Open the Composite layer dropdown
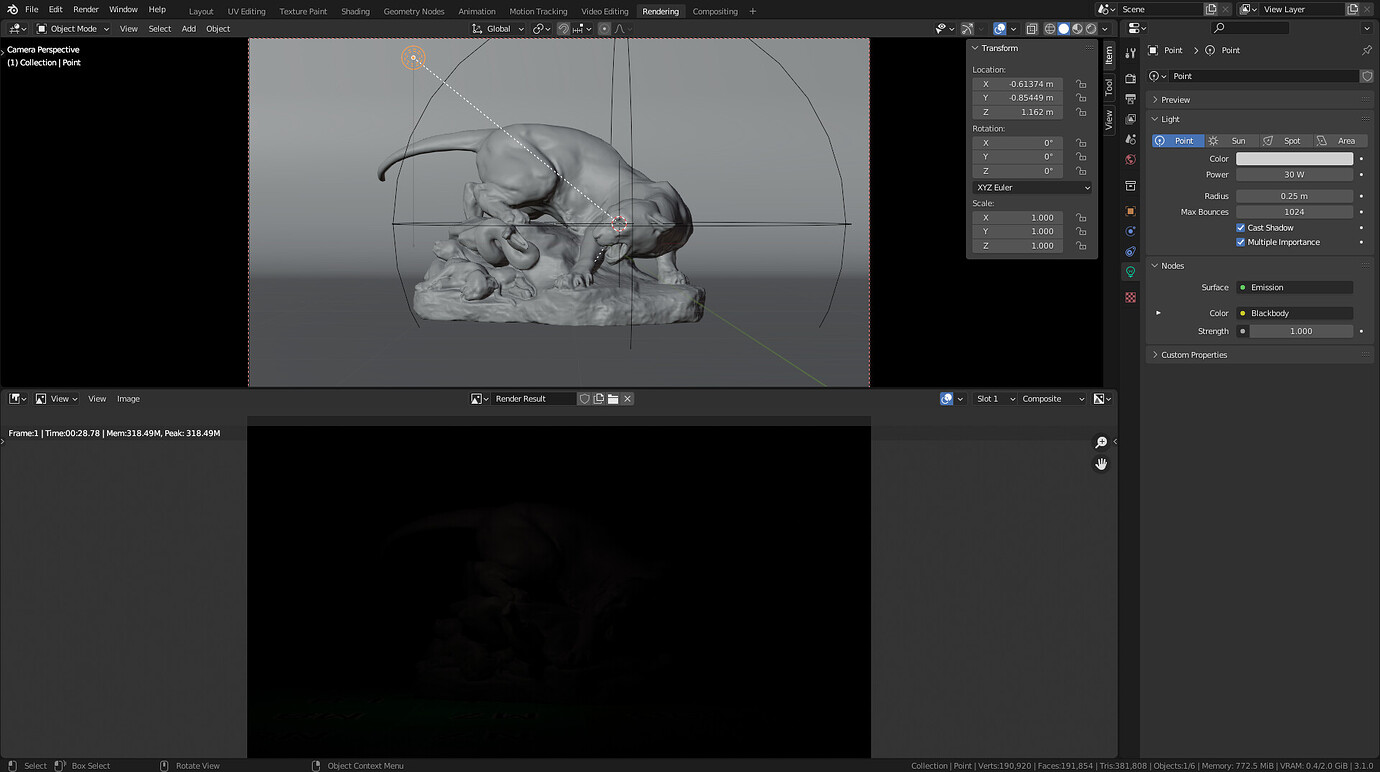Image resolution: width=1380 pixels, height=772 pixels. pos(1052,399)
